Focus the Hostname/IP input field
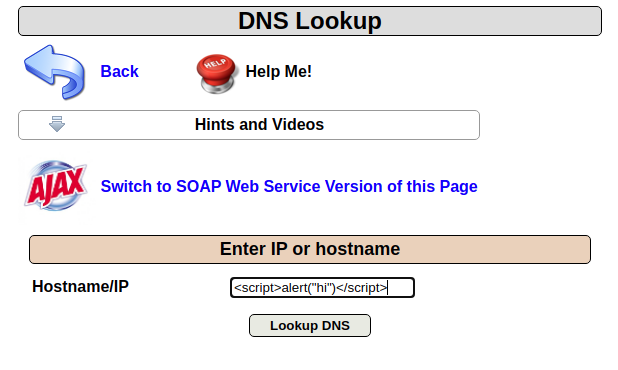 click(x=322, y=288)
